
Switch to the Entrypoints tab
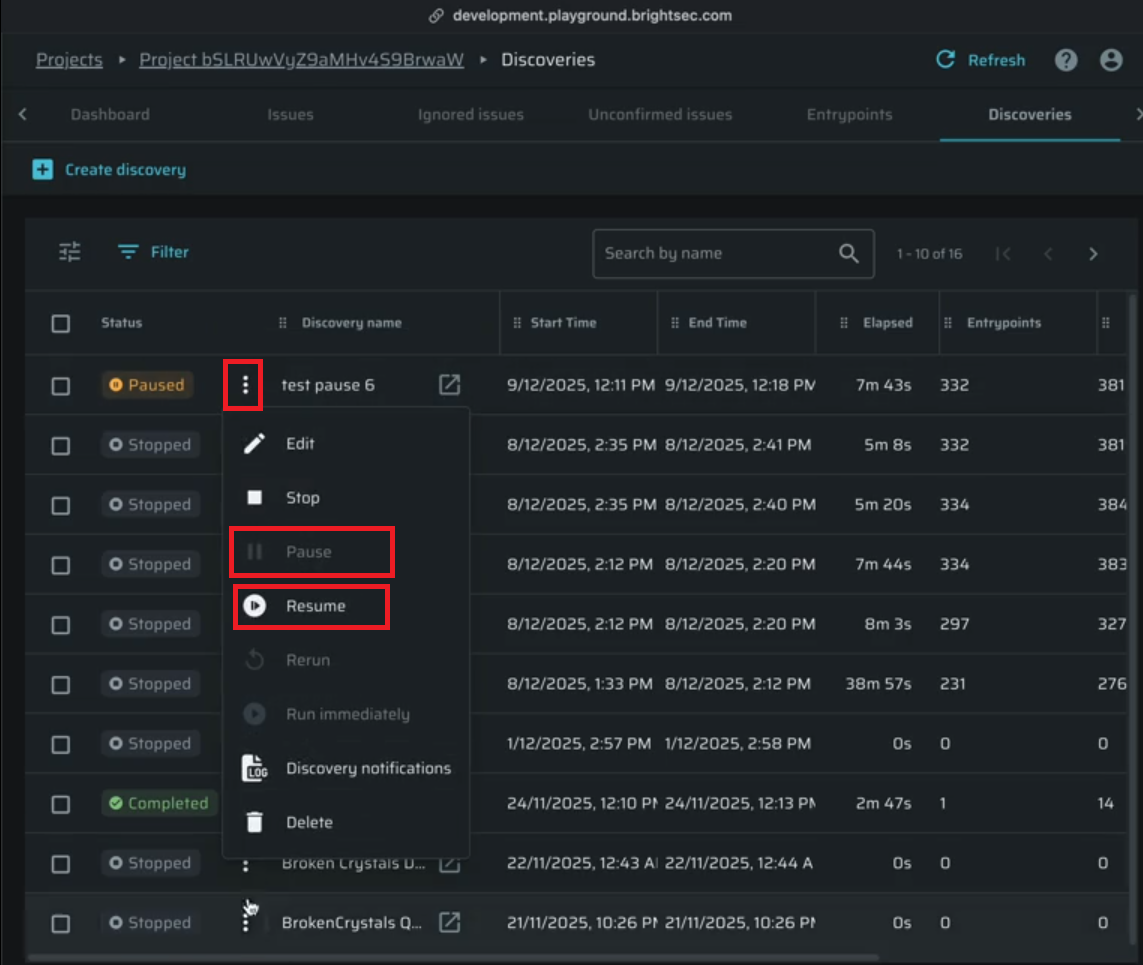click(849, 114)
